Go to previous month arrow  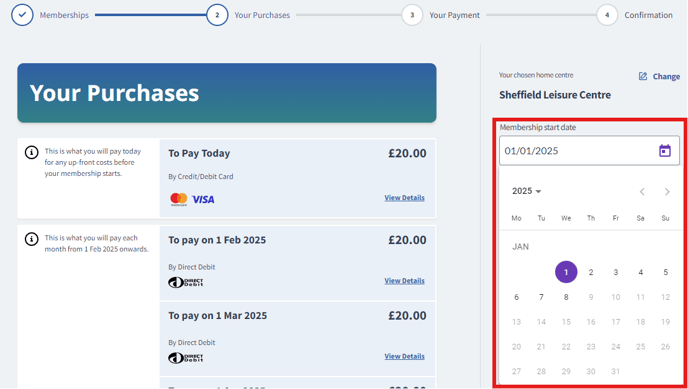pyautogui.click(x=642, y=192)
